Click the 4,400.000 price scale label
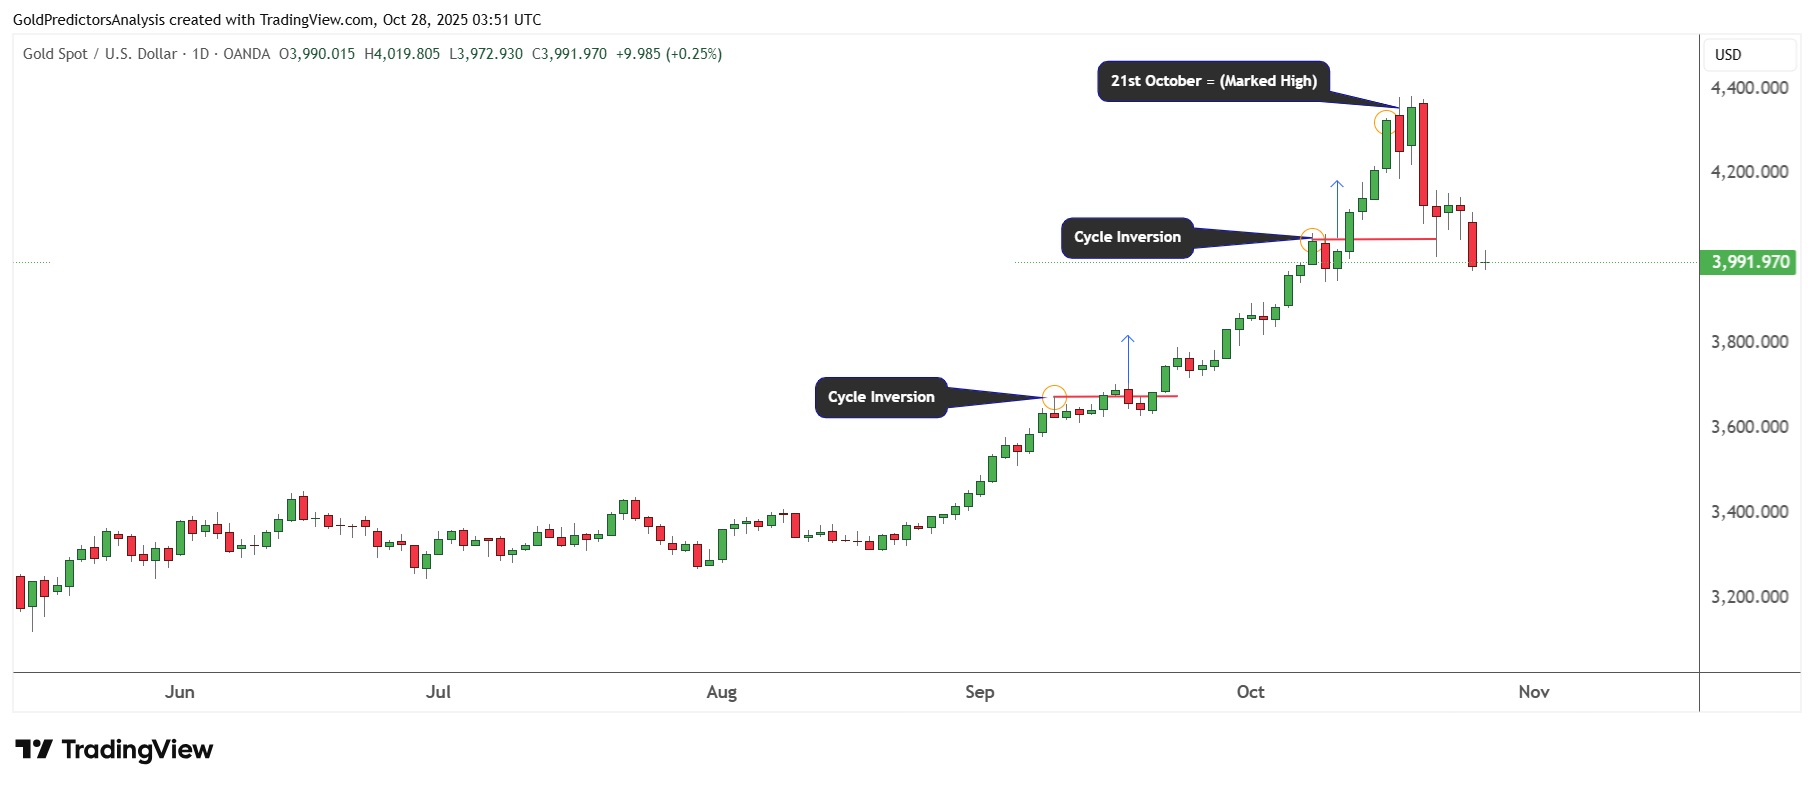 [x=1749, y=88]
